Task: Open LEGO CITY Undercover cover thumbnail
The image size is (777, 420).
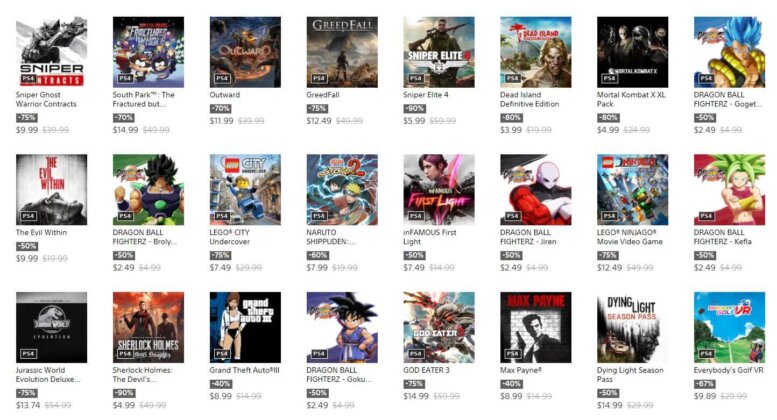Action: (245, 190)
